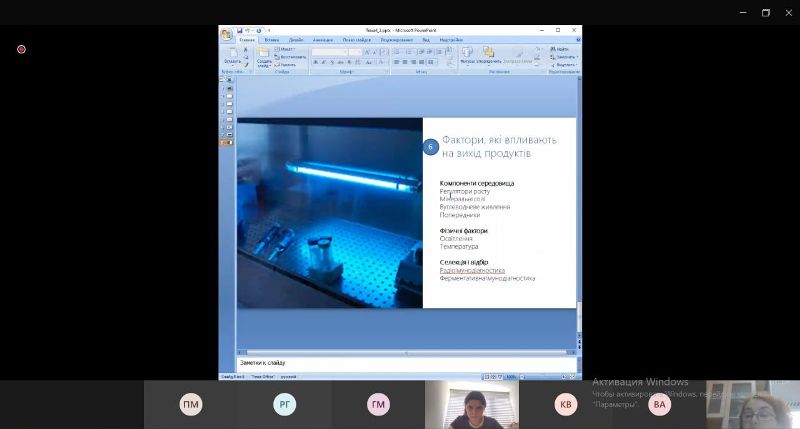Open the font size combo box
Screen dimensions: 800x429
[355, 52]
